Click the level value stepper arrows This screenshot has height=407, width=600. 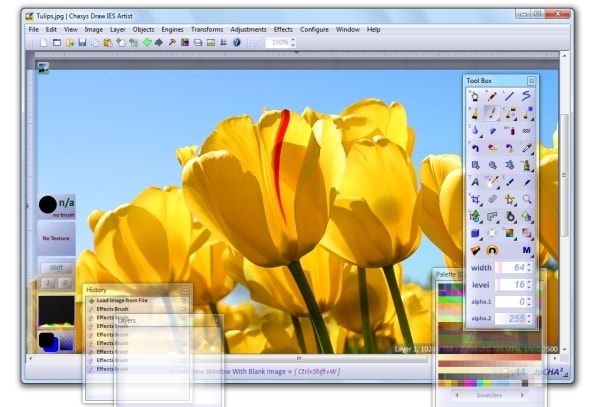(529, 285)
